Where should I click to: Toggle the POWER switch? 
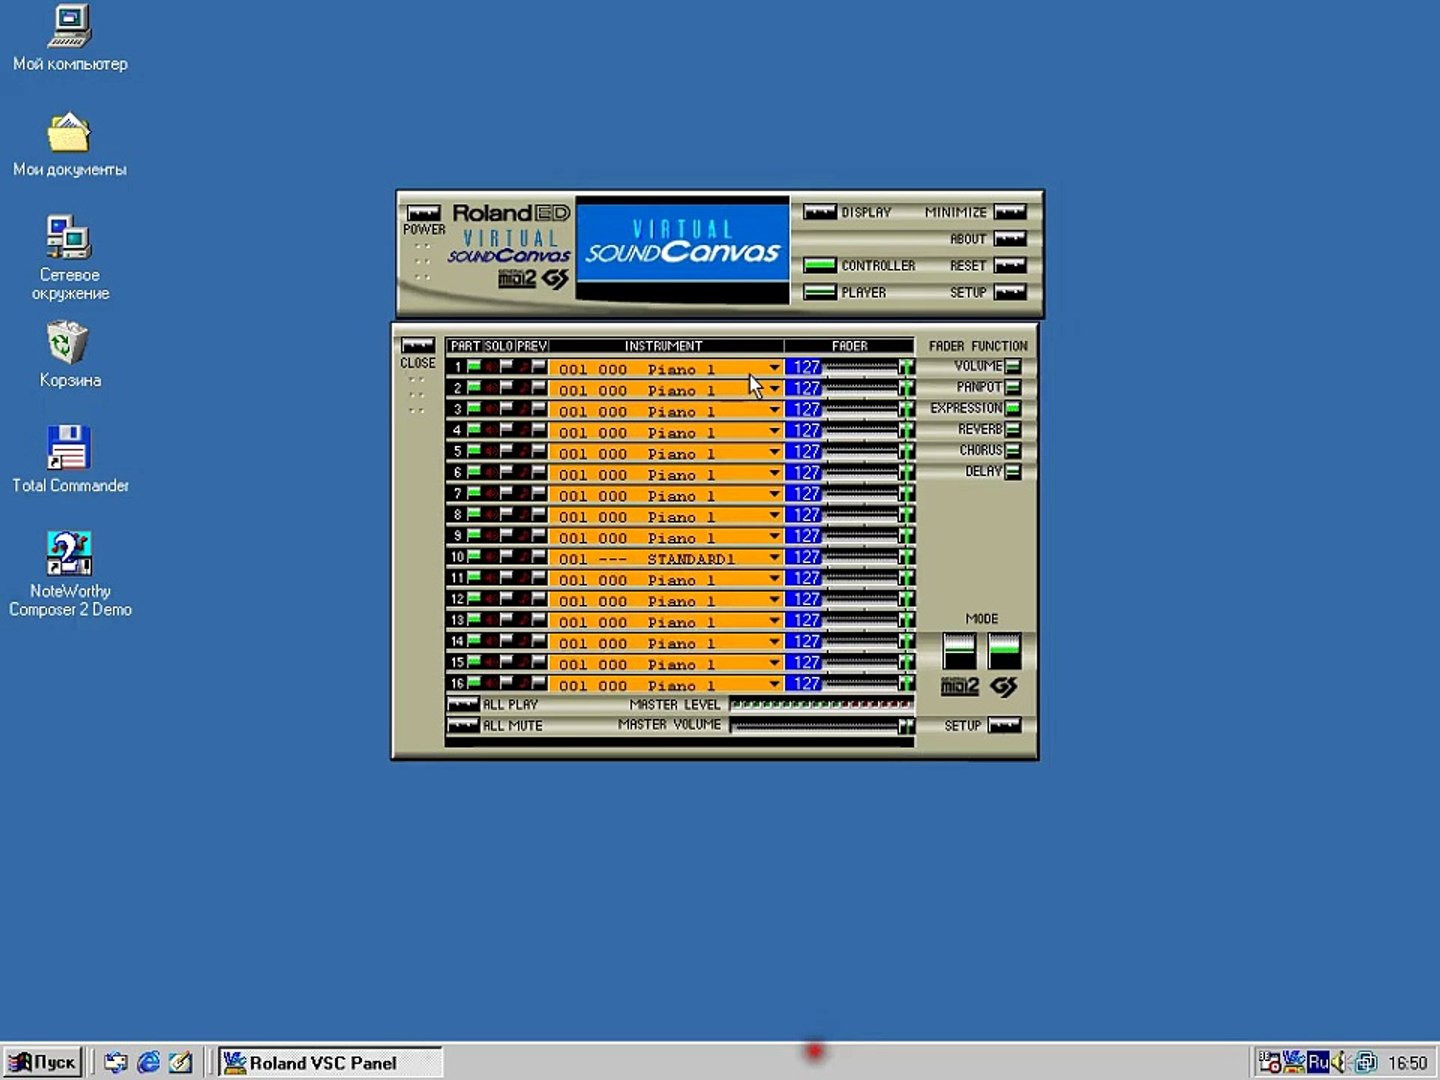[423, 213]
